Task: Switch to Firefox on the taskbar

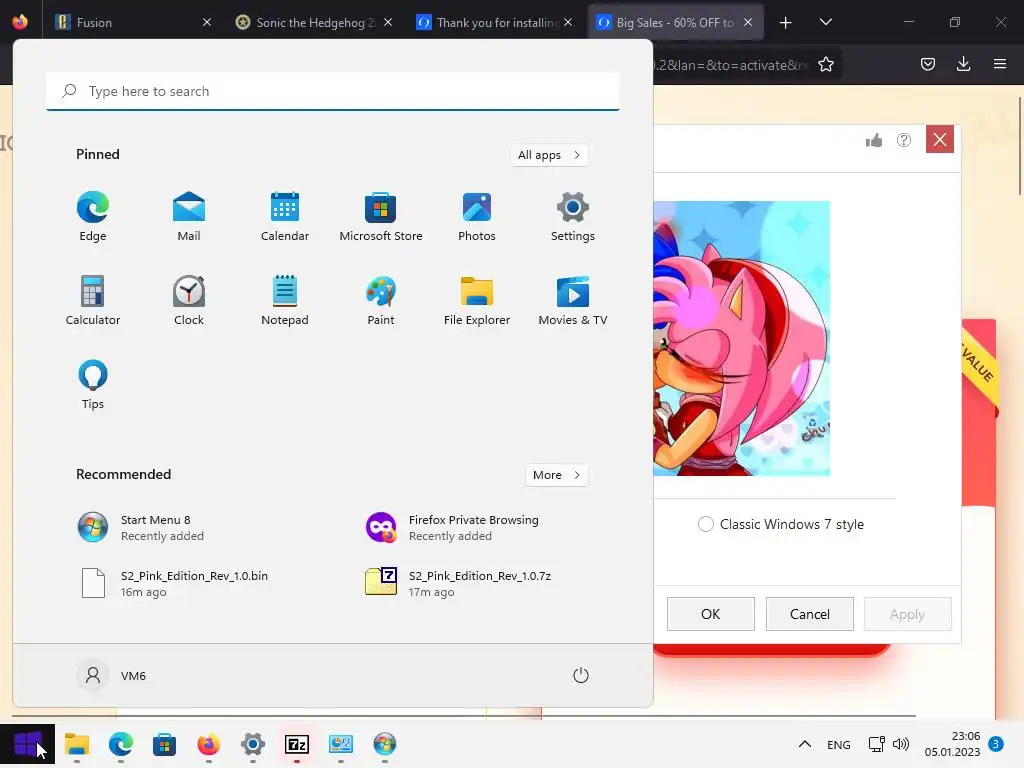Action: pos(208,744)
